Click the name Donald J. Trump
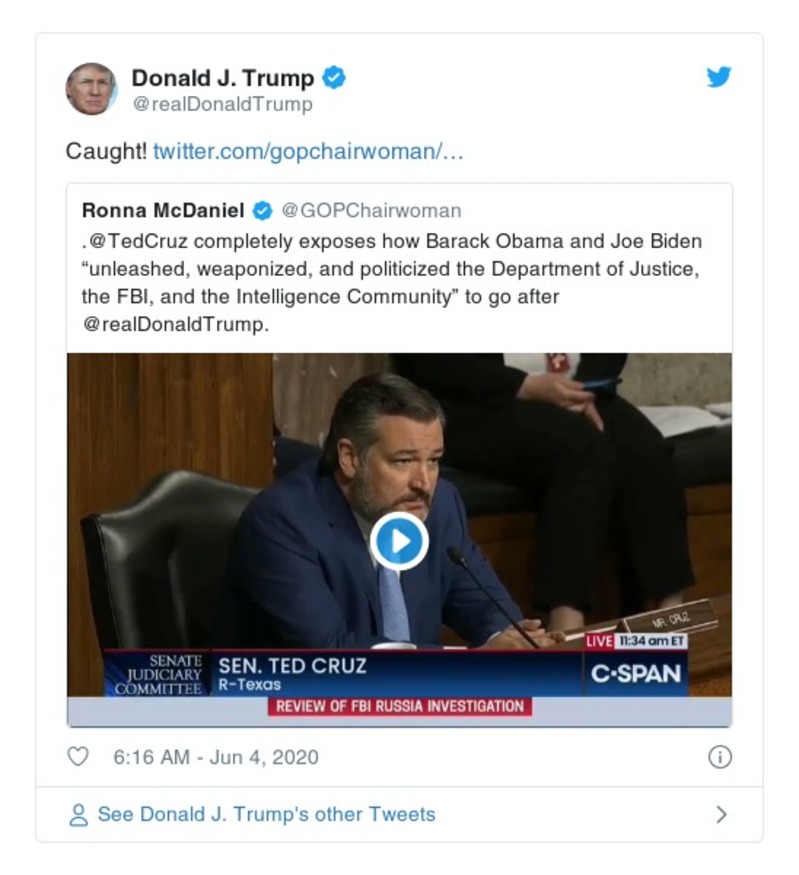This screenshot has width=799, height=875. point(221,75)
